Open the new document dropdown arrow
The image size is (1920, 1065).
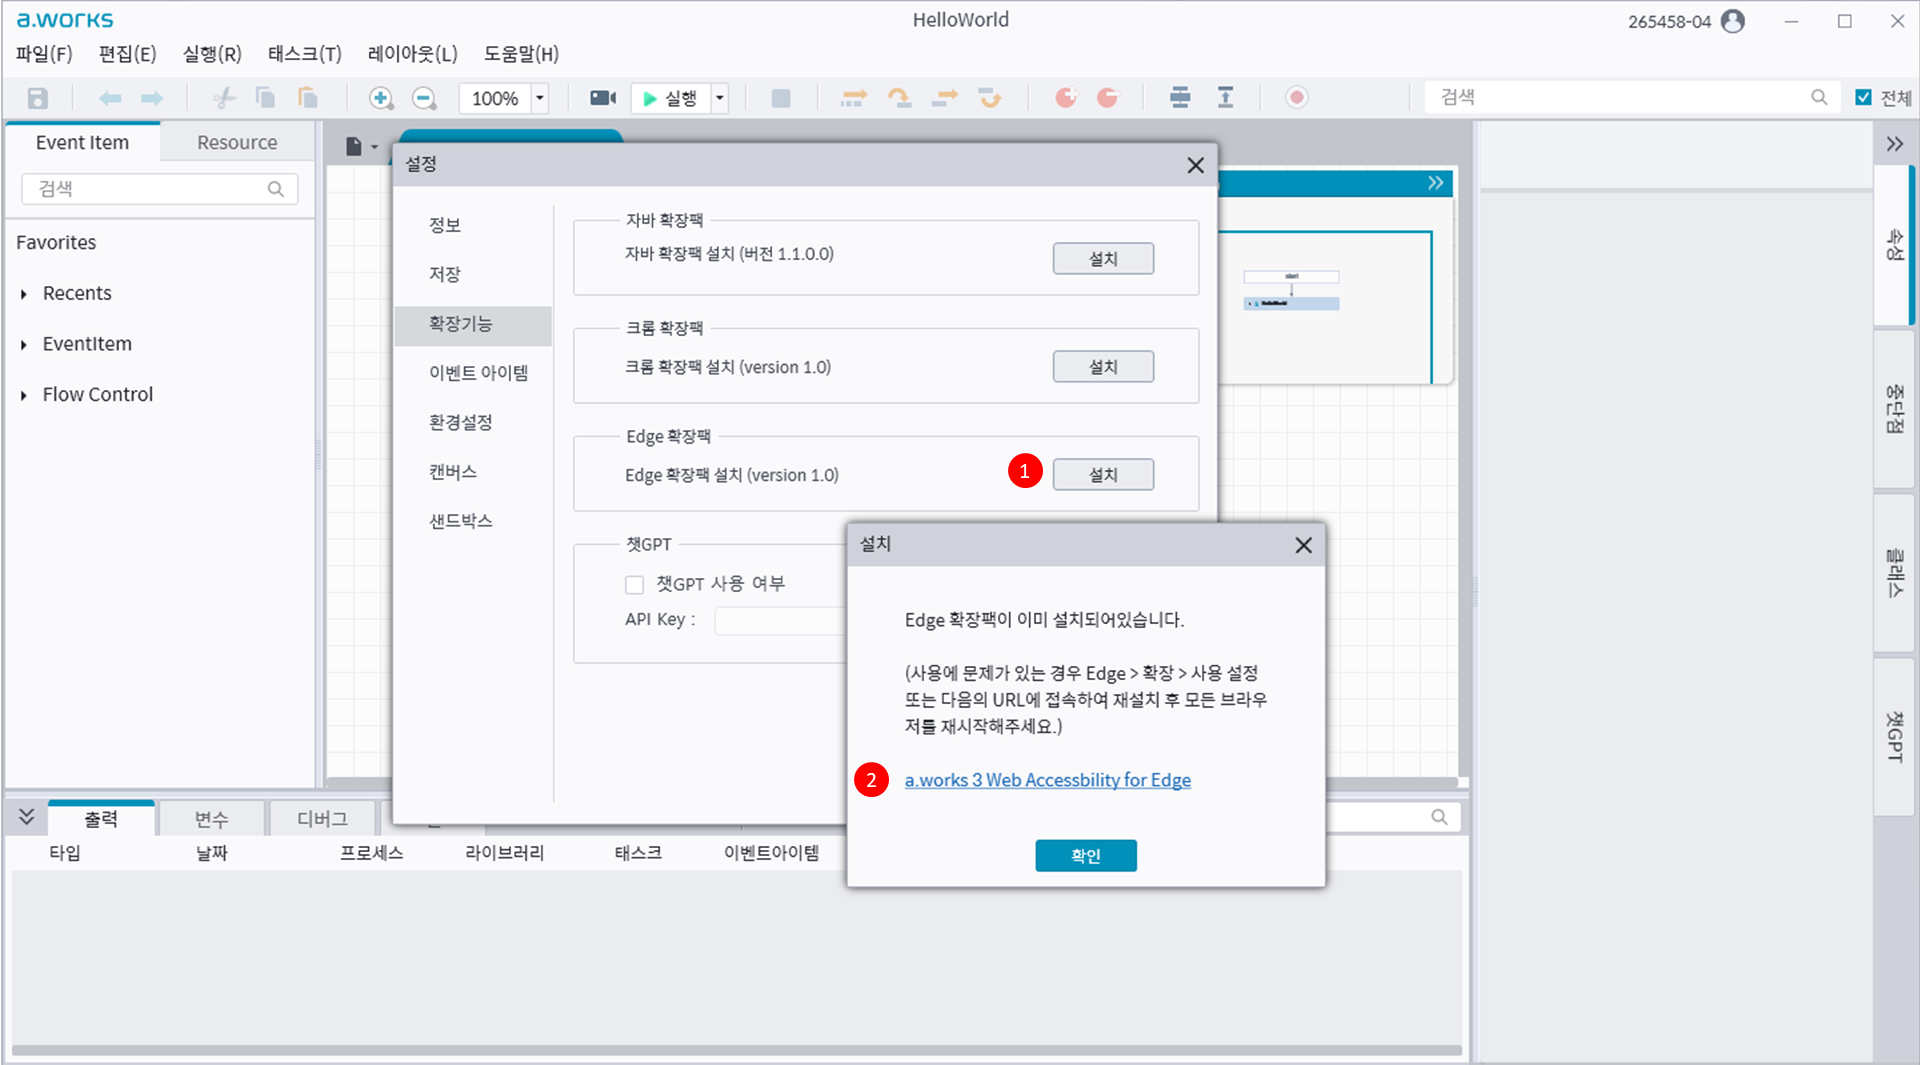coord(375,147)
